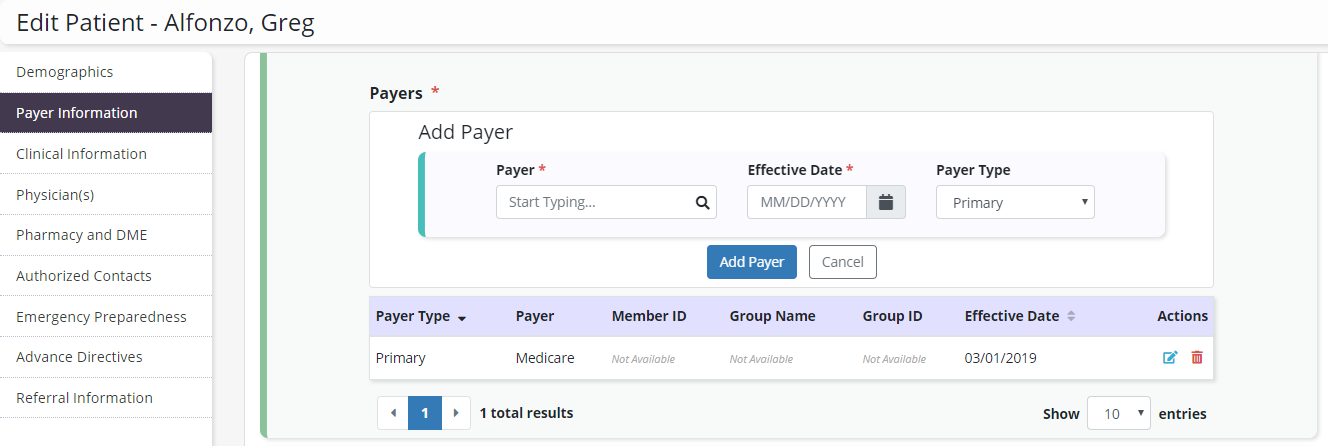Click the Cancel button
Viewport: 1328px width, 446px height.
coord(842,262)
